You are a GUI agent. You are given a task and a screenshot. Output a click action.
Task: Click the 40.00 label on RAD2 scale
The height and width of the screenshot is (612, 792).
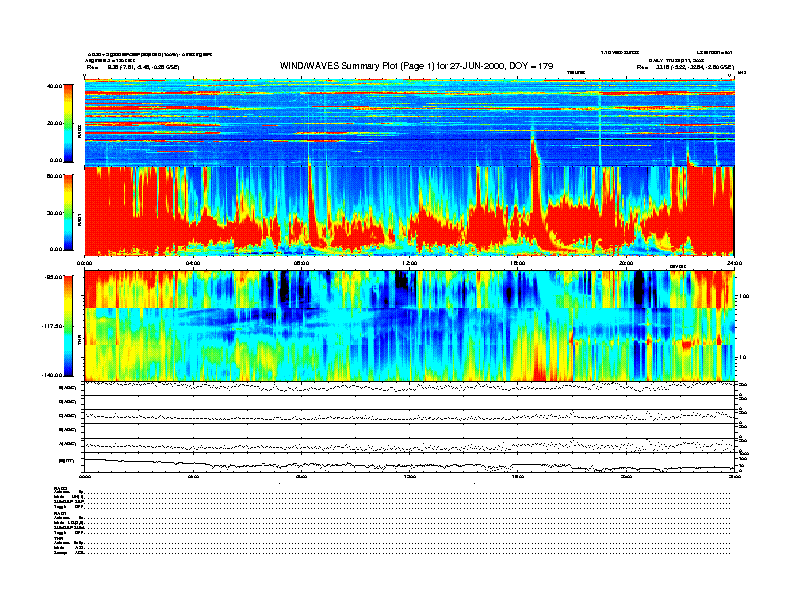click(x=55, y=86)
